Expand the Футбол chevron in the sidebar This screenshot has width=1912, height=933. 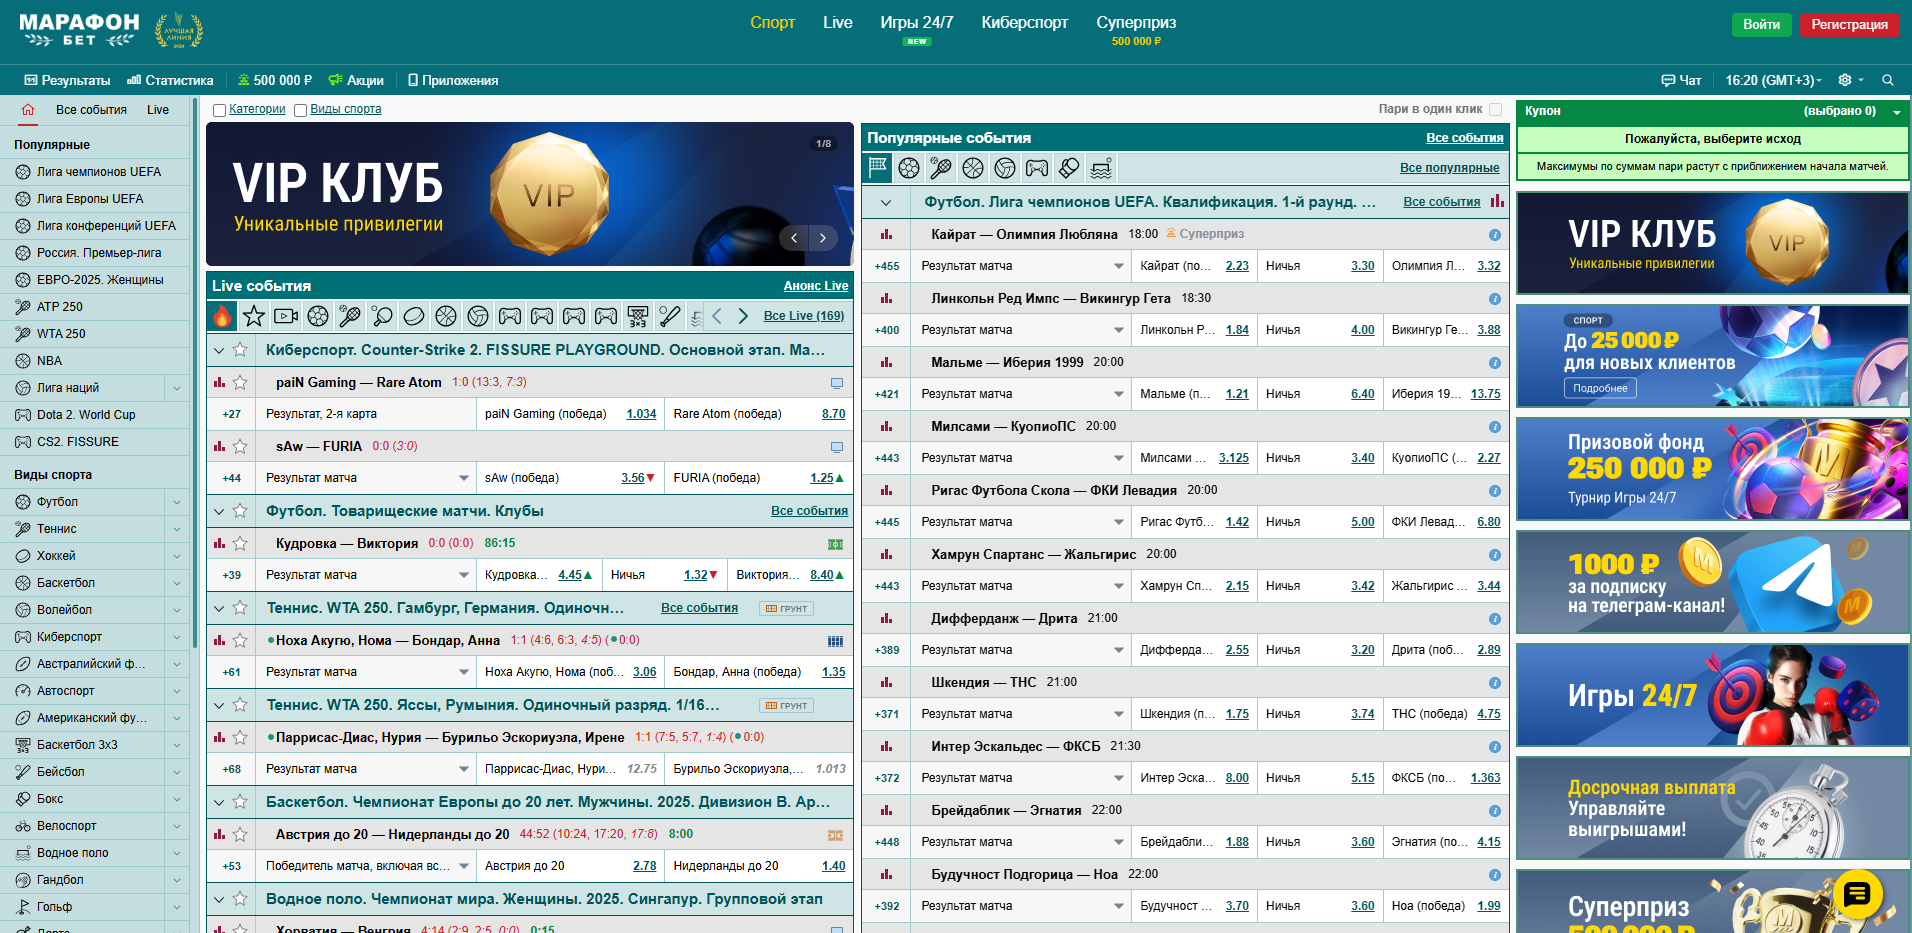[x=177, y=502]
